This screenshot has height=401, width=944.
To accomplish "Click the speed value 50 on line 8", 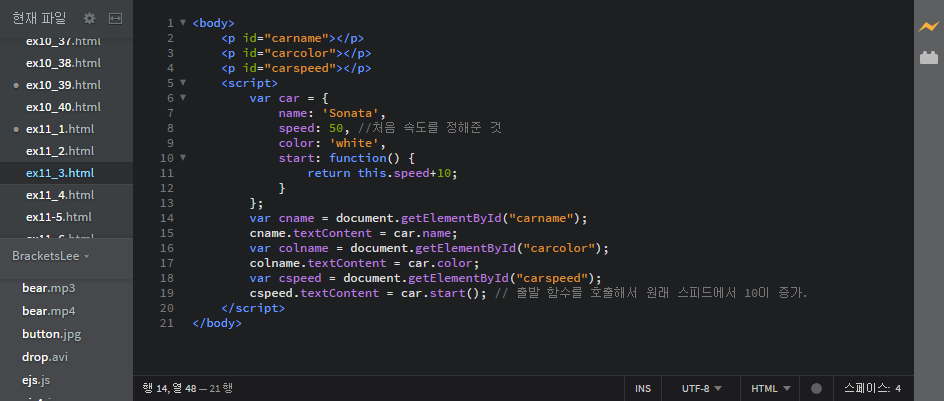I will [x=335, y=128].
